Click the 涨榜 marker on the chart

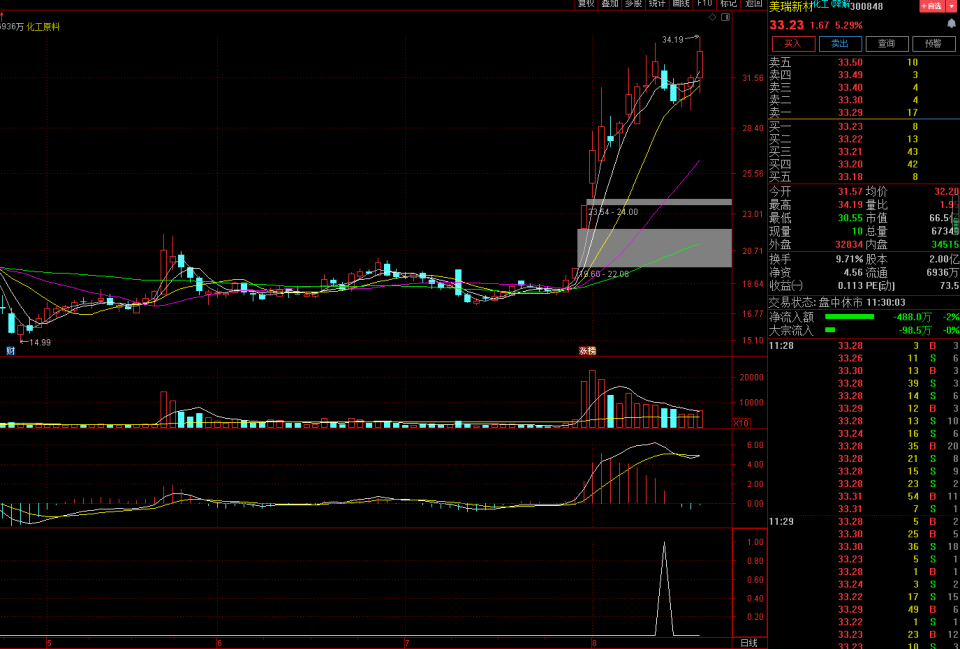coord(587,351)
